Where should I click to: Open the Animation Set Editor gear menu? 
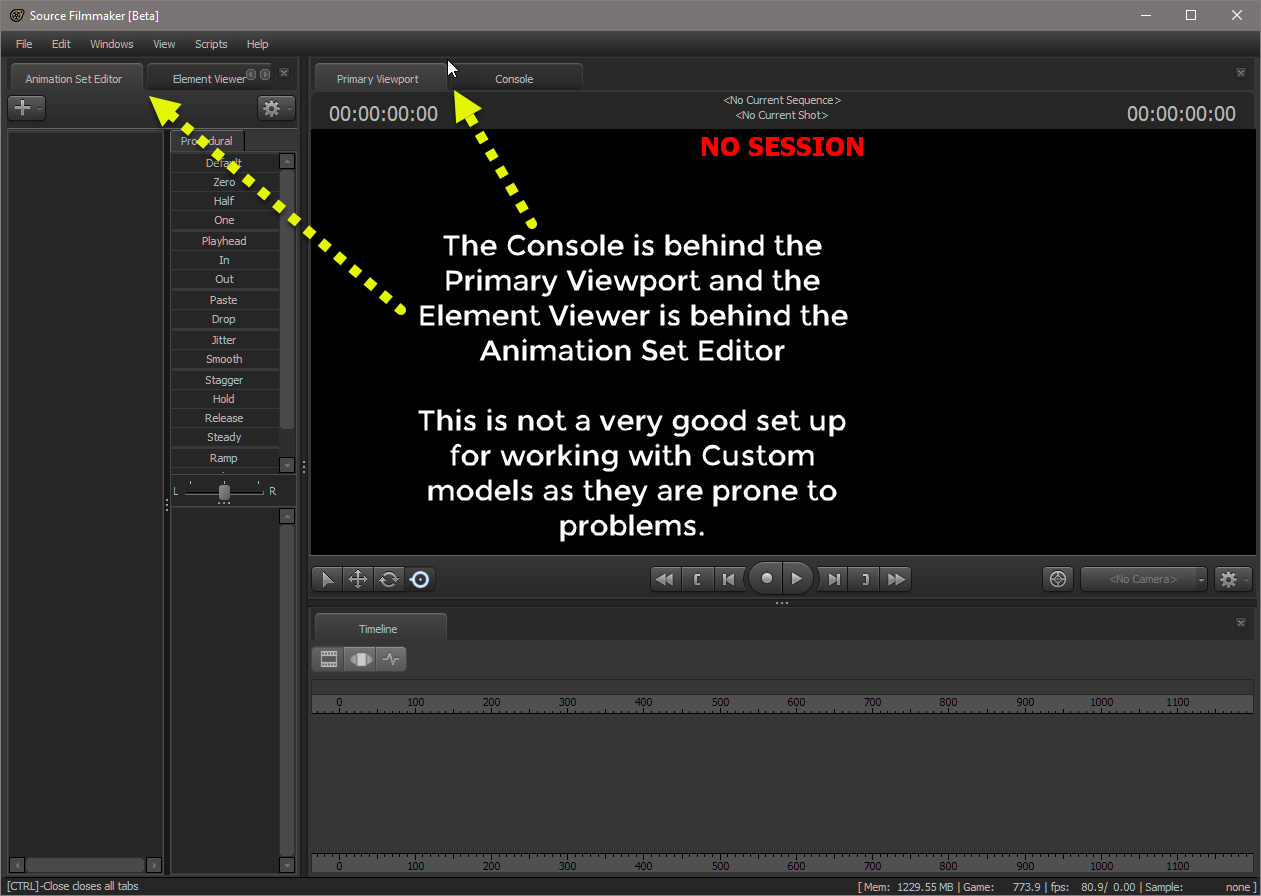click(275, 108)
